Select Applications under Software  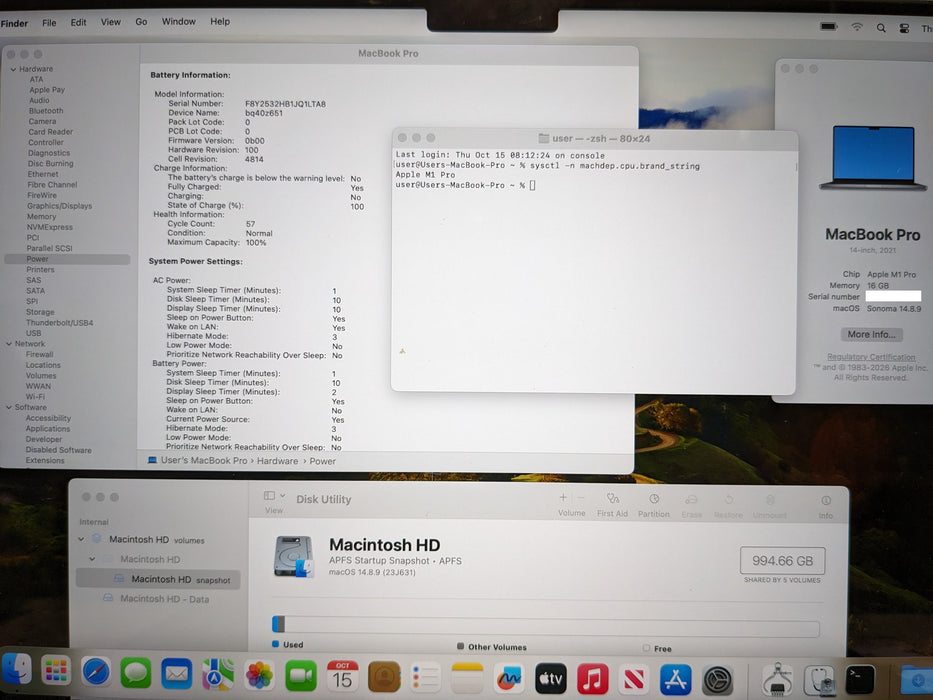click(x=48, y=429)
